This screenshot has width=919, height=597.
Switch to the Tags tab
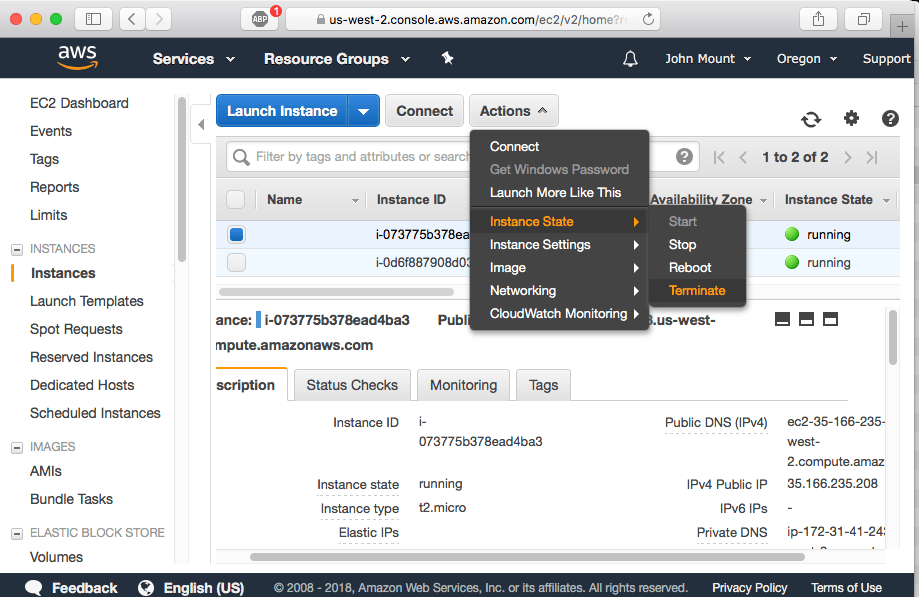pos(543,385)
